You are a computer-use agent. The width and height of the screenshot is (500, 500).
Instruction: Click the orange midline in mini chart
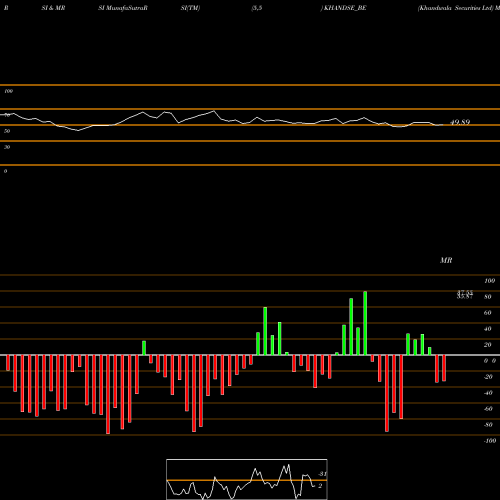click(247, 480)
